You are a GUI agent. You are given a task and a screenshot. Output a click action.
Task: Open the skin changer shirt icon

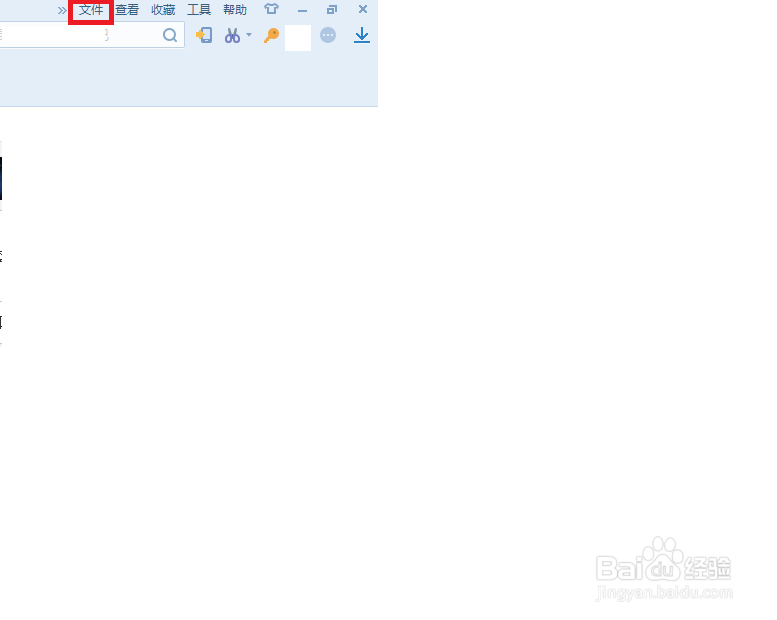[x=272, y=9]
